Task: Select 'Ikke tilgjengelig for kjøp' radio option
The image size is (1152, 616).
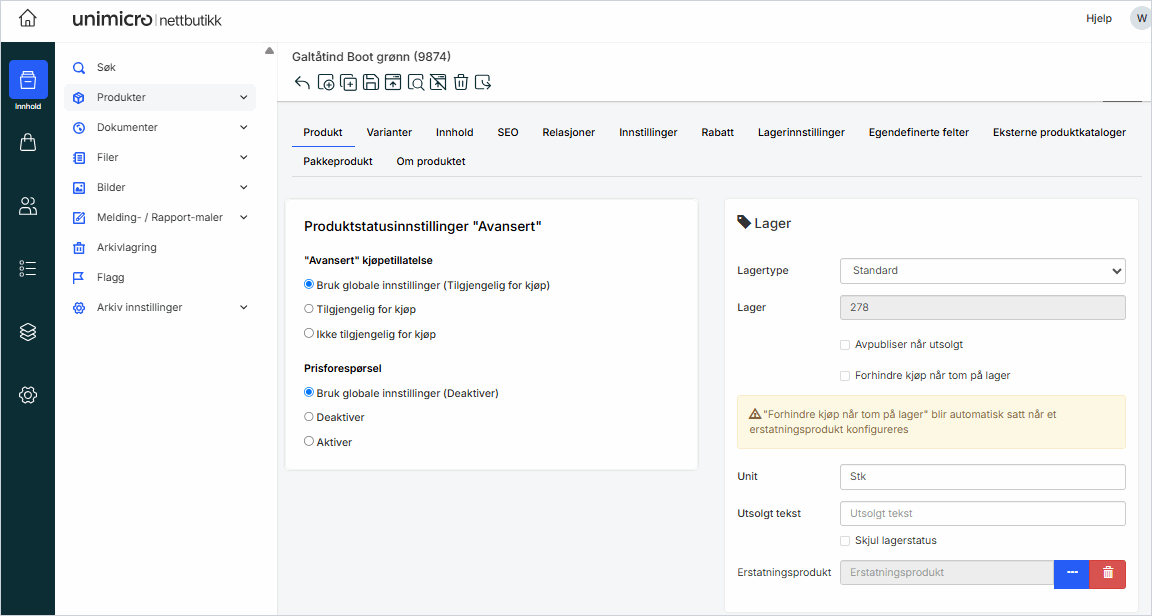Action: point(309,334)
